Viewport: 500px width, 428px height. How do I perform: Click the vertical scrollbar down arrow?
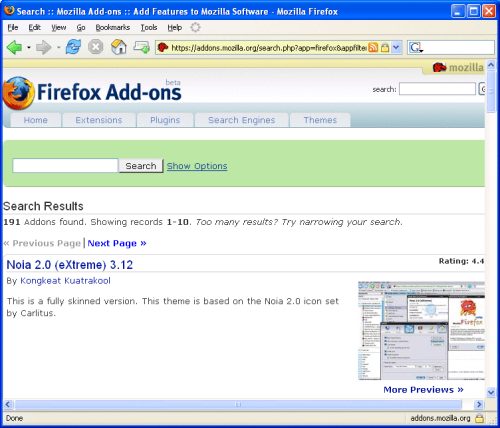click(491, 392)
